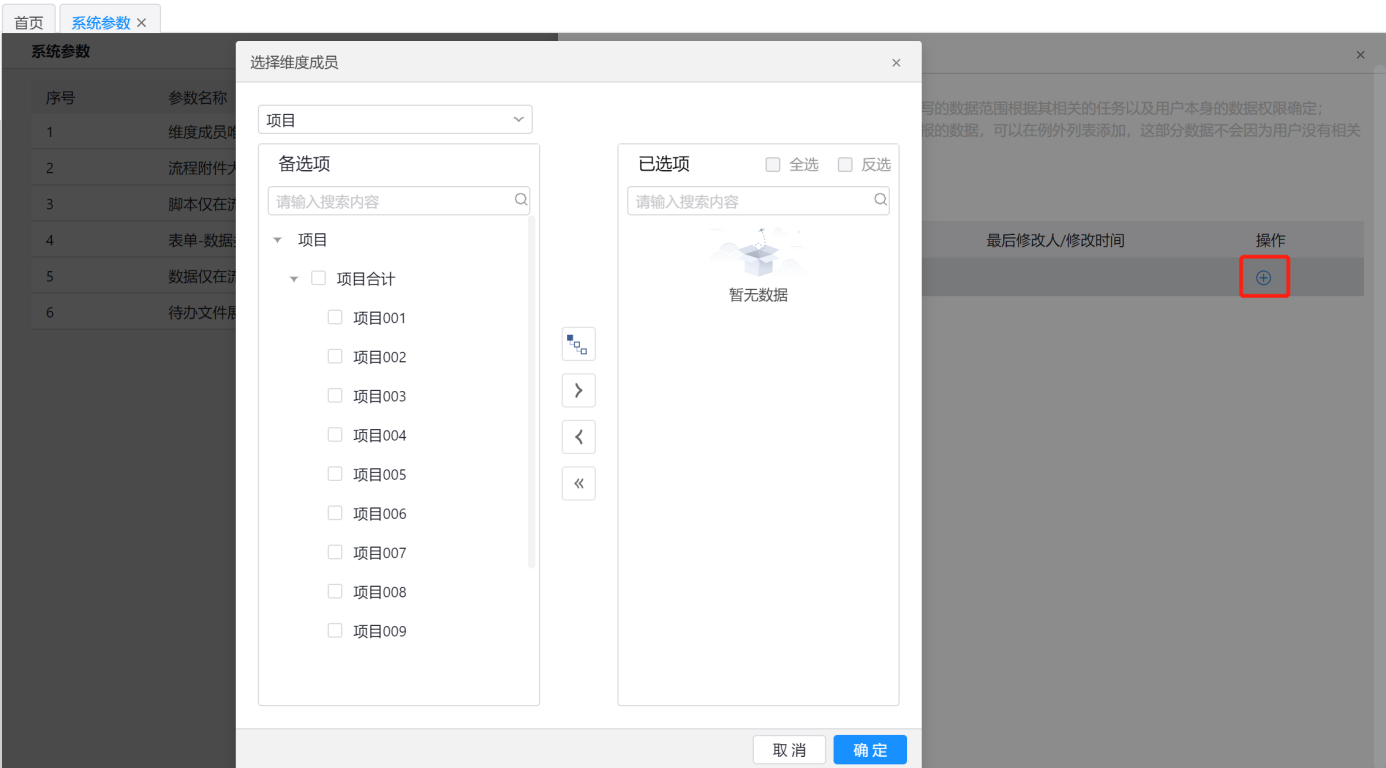Click search icon in 已选项 search box
The image size is (1386, 768).
tap(880, 200)
